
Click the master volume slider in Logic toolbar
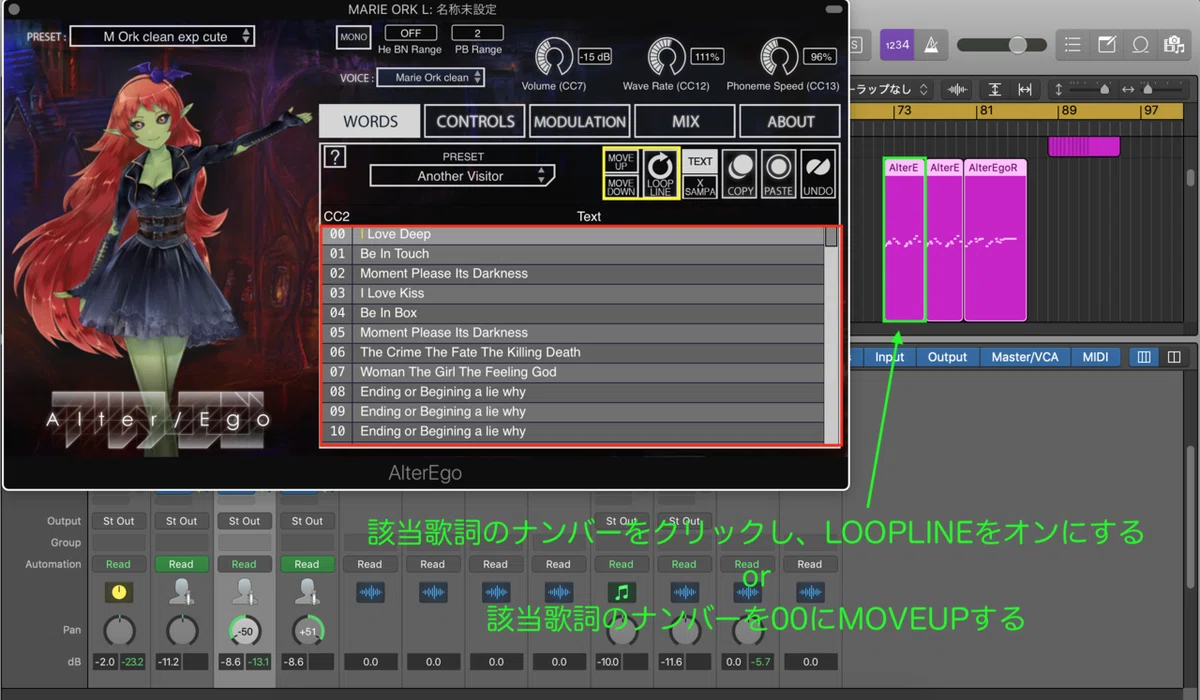(x=1000, y=45)
